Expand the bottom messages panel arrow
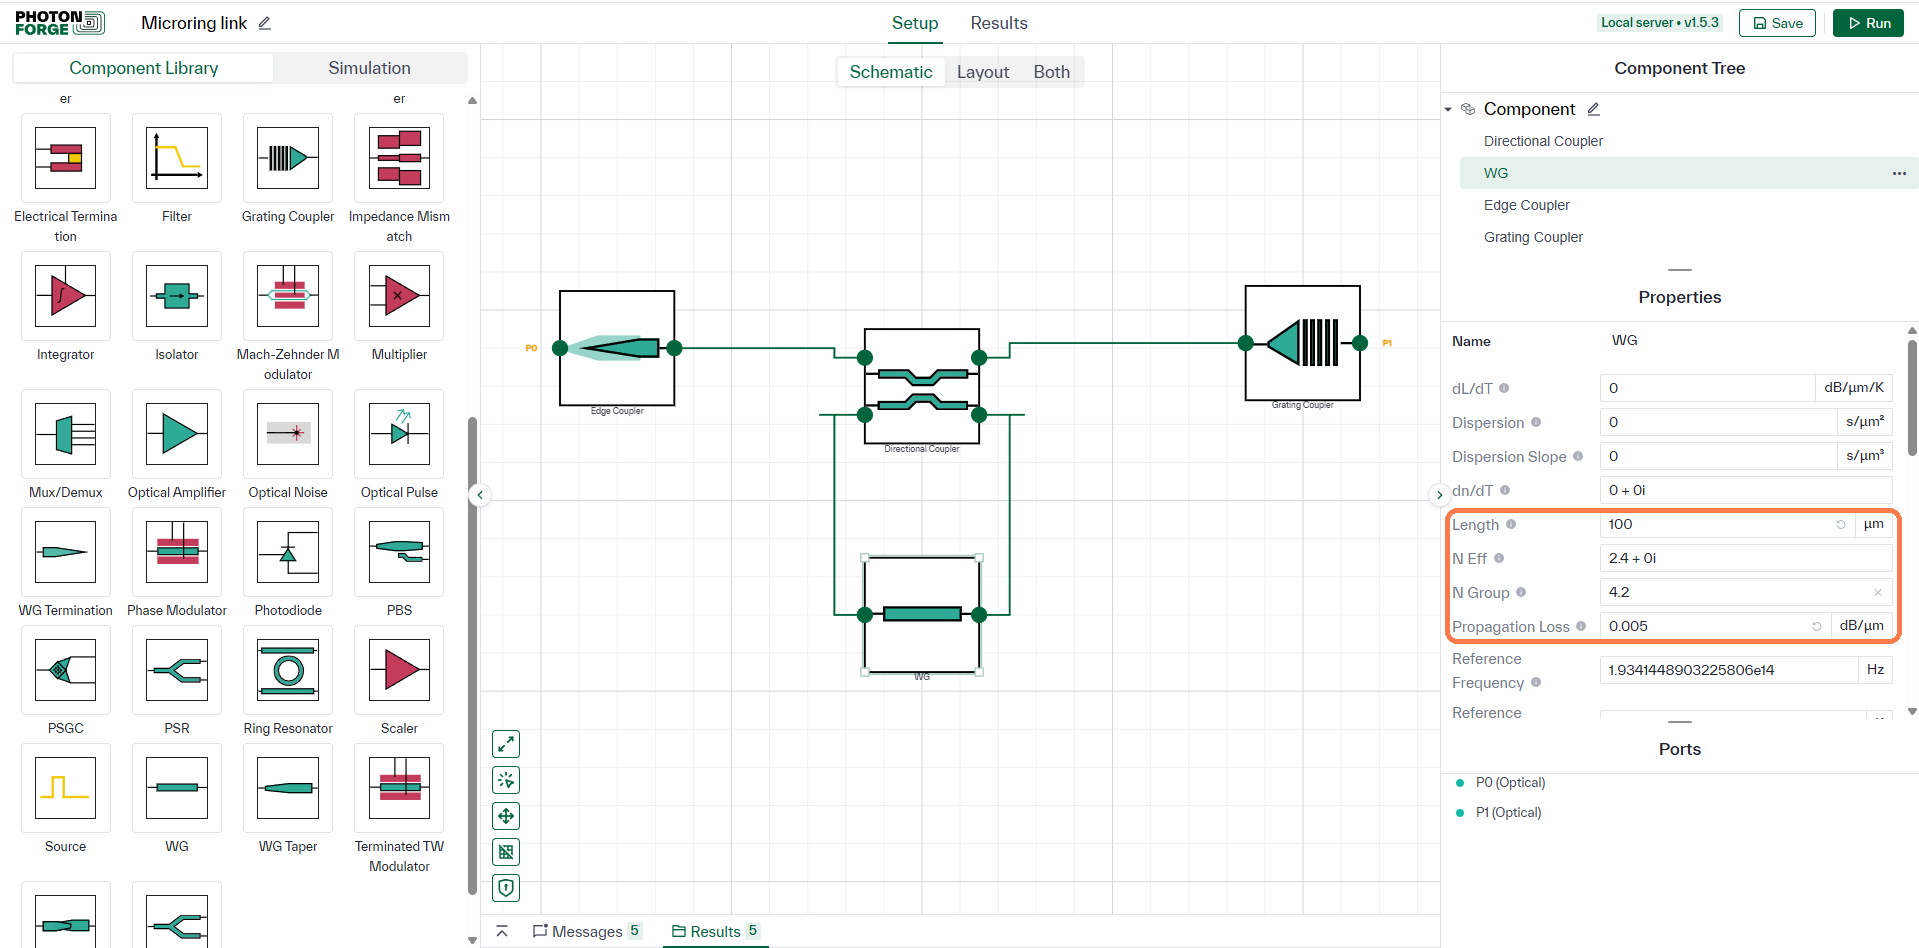 [x=502, y=931]
